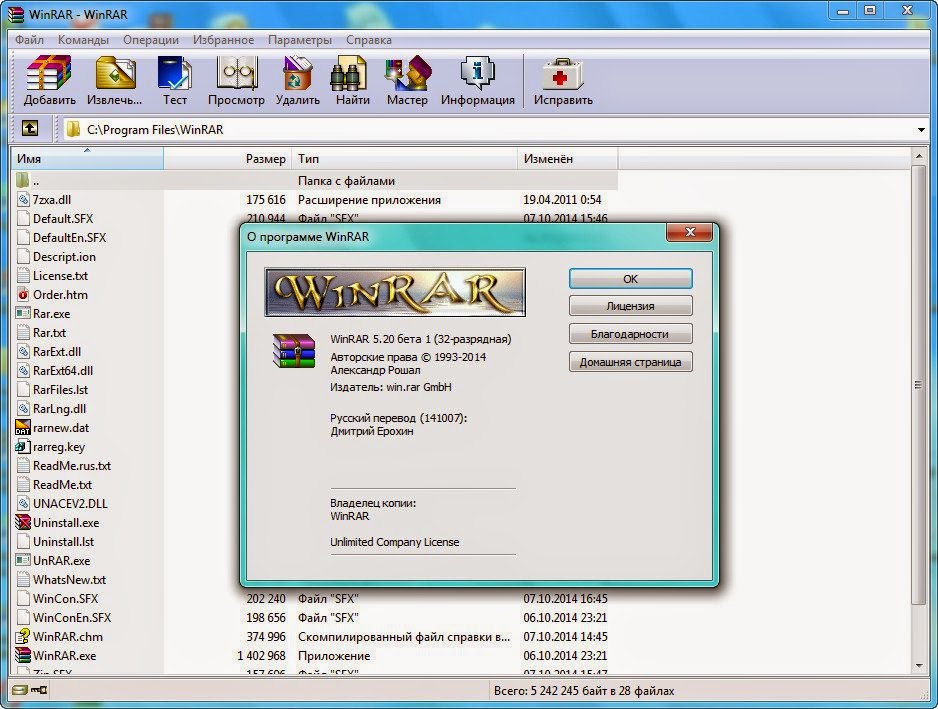Show archive Информация (Info) icon
The image size is (938, 709).
pyautogui.click(x=477, y=72)
